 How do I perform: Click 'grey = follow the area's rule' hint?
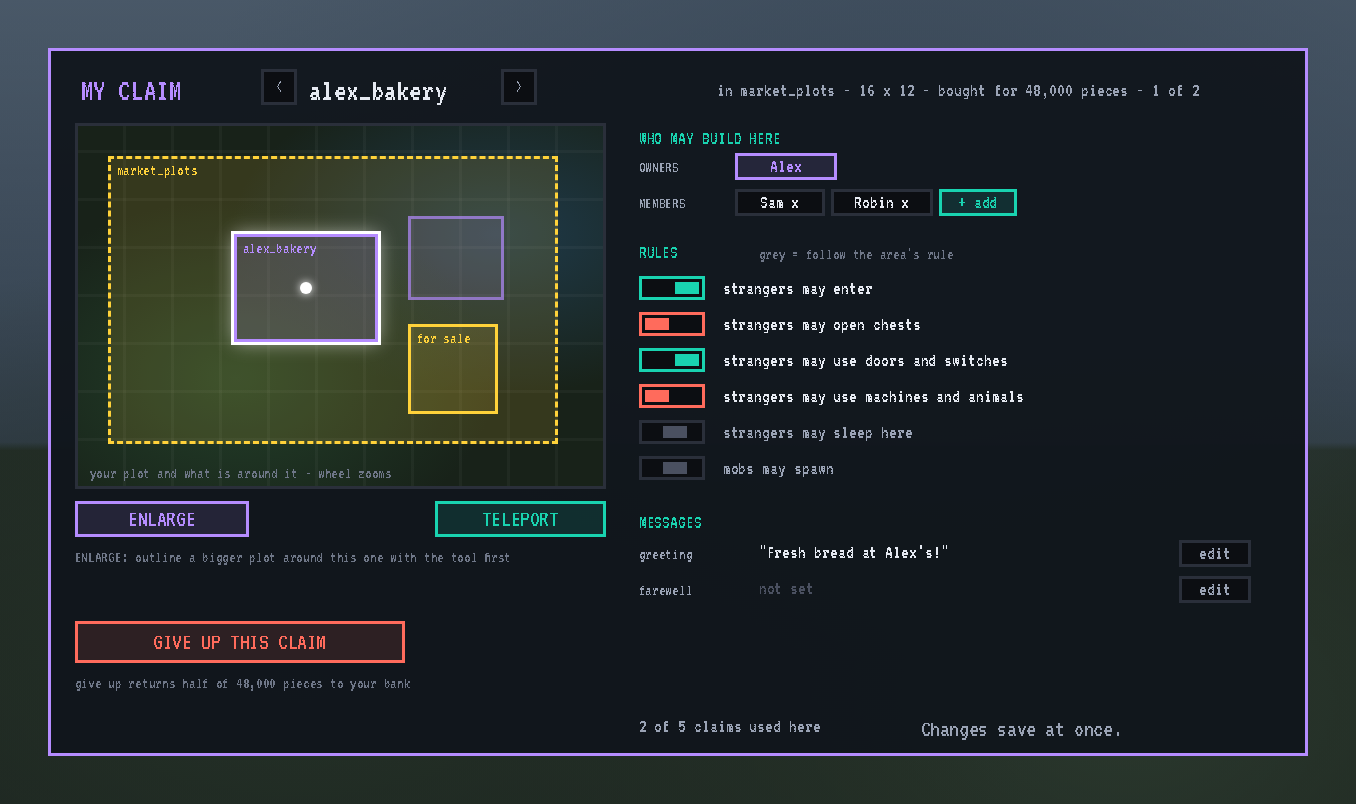tap(856, 255)
